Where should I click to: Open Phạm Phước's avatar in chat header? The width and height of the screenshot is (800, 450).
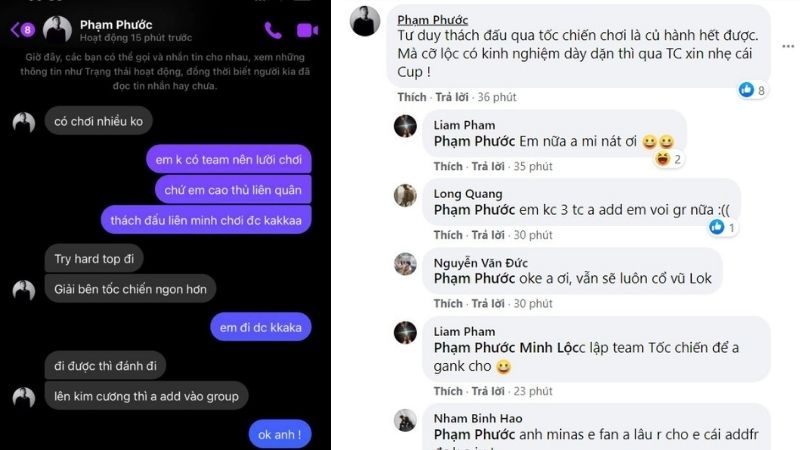click(x=57, y=30)
